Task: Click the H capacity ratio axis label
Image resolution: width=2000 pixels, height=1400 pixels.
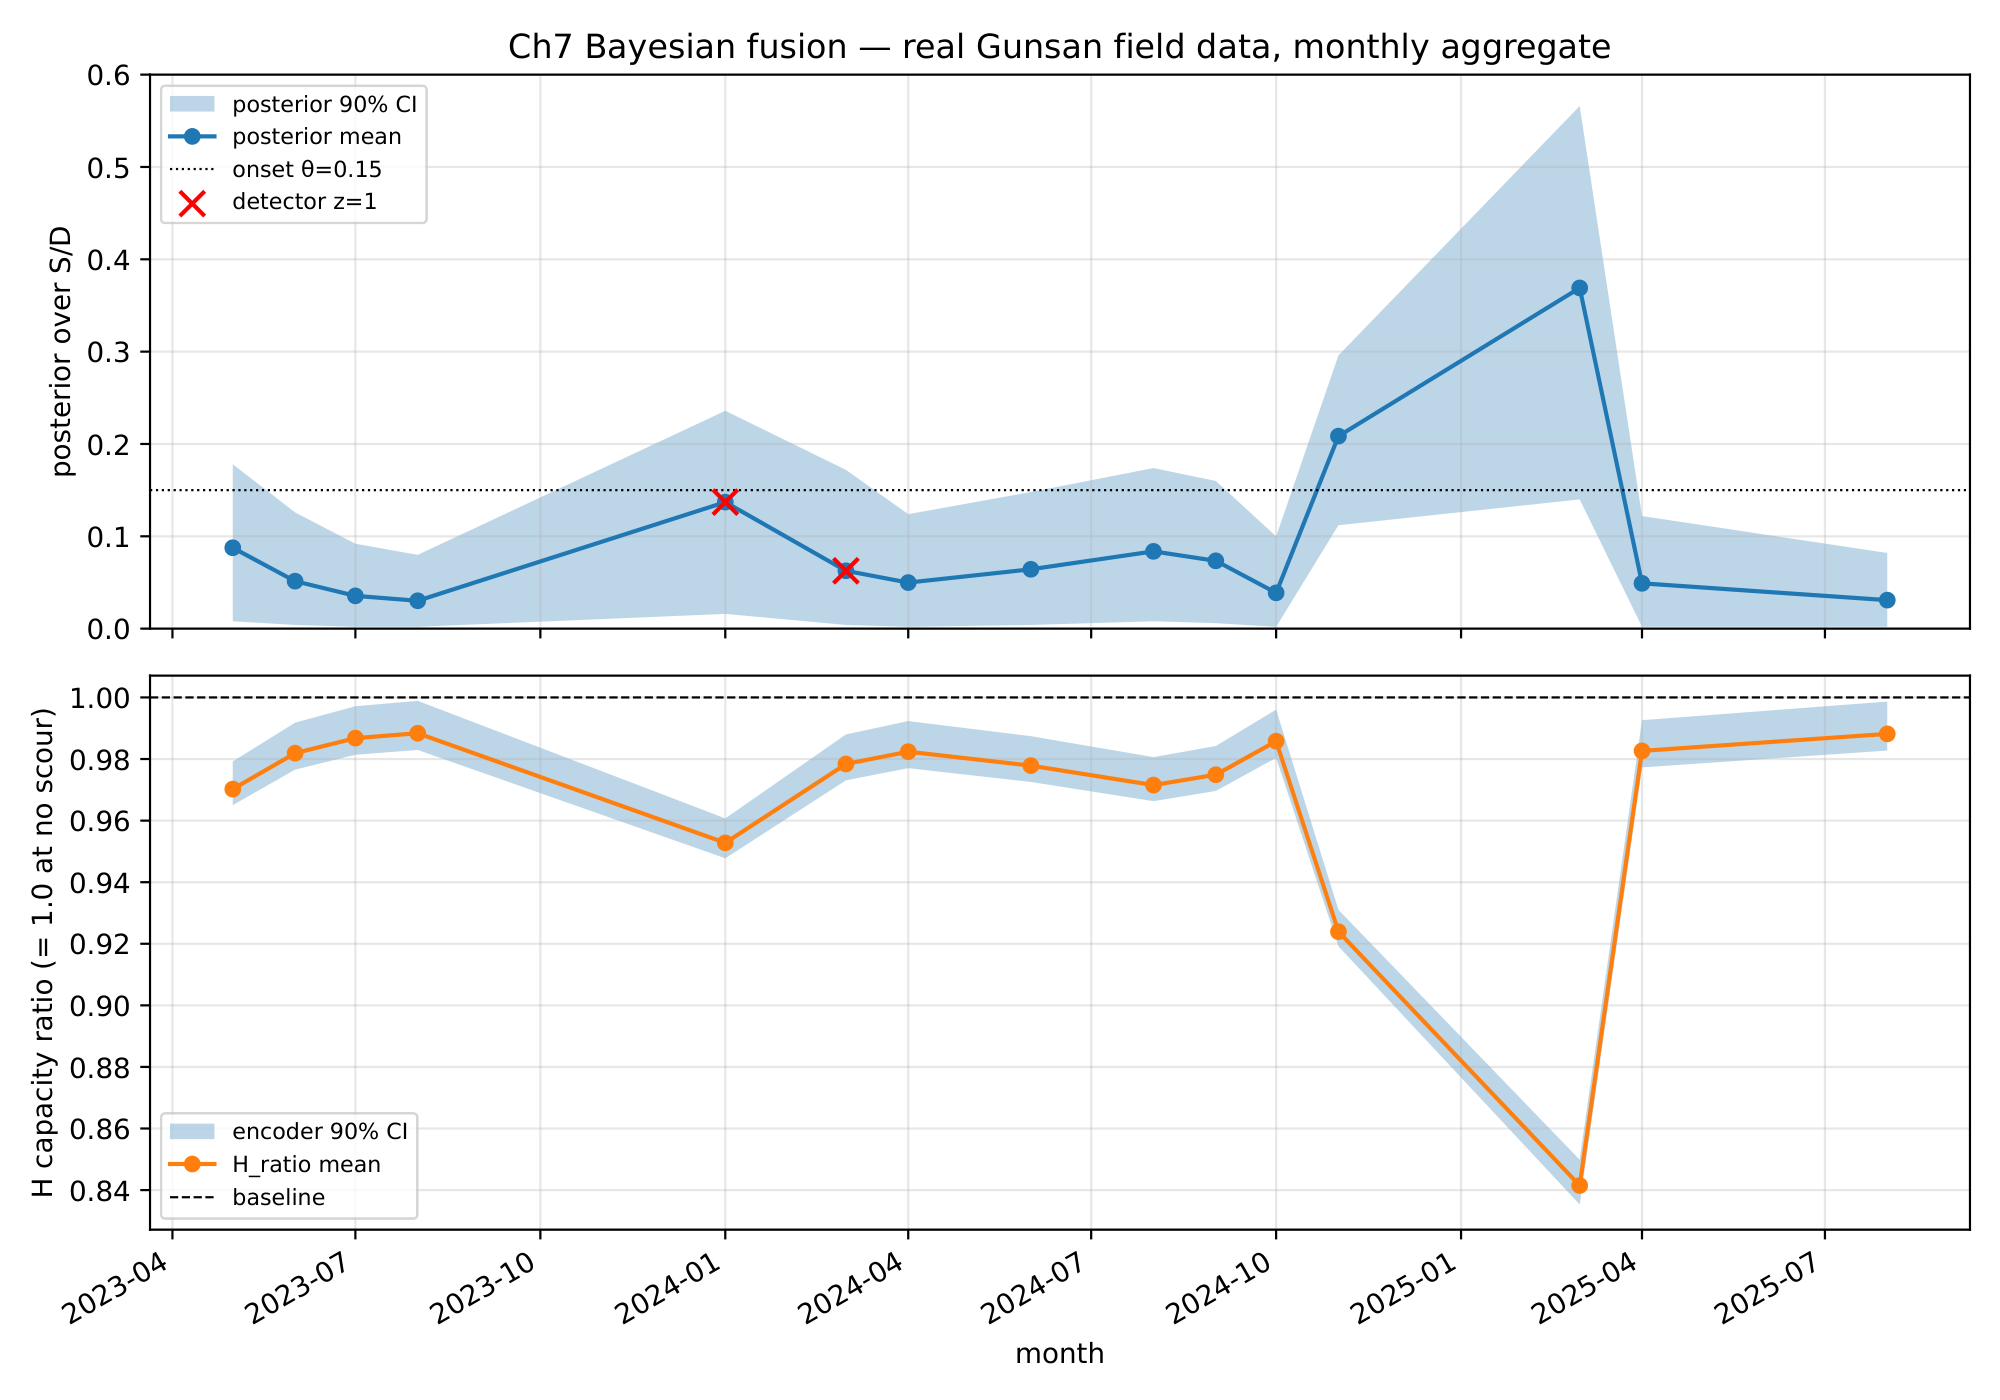Action: [42, 952]
